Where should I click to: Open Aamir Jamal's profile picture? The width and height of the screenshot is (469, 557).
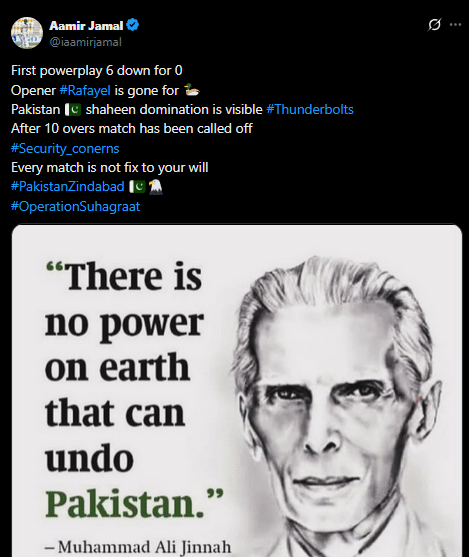(27, 33)
